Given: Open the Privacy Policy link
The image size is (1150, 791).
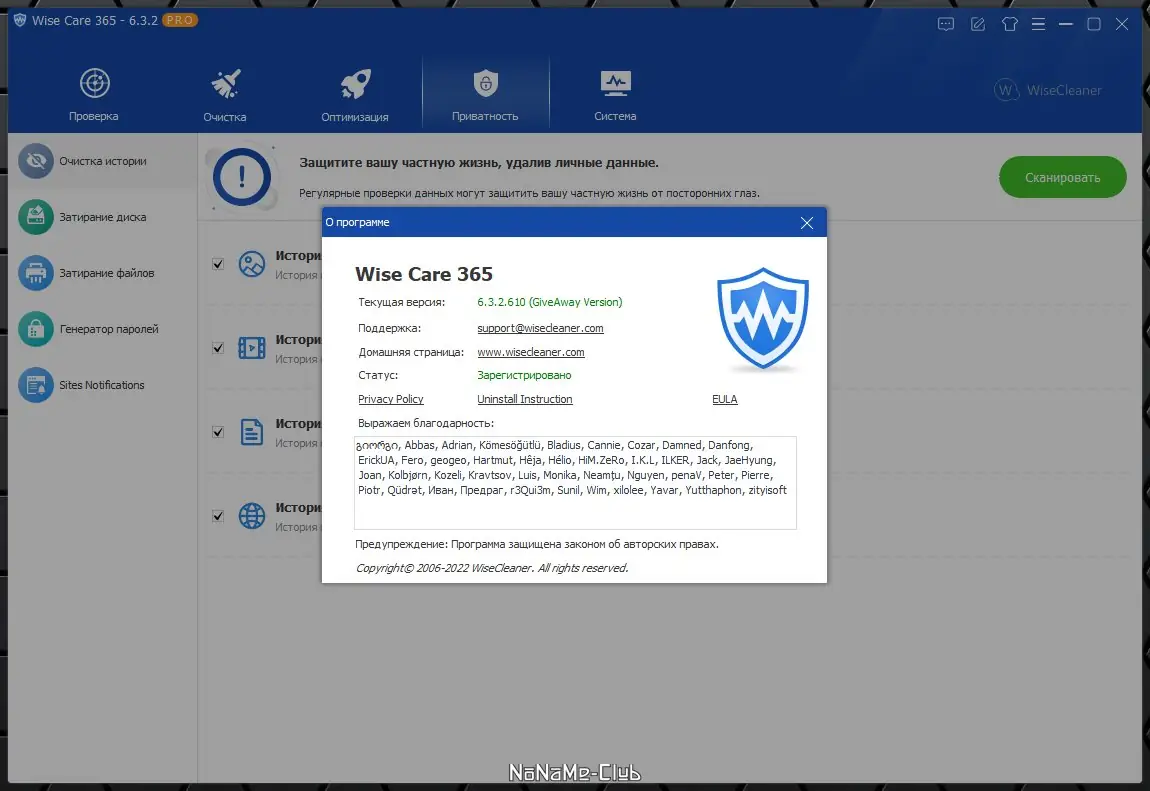Looking at the screenshot, I should (391, 400).
